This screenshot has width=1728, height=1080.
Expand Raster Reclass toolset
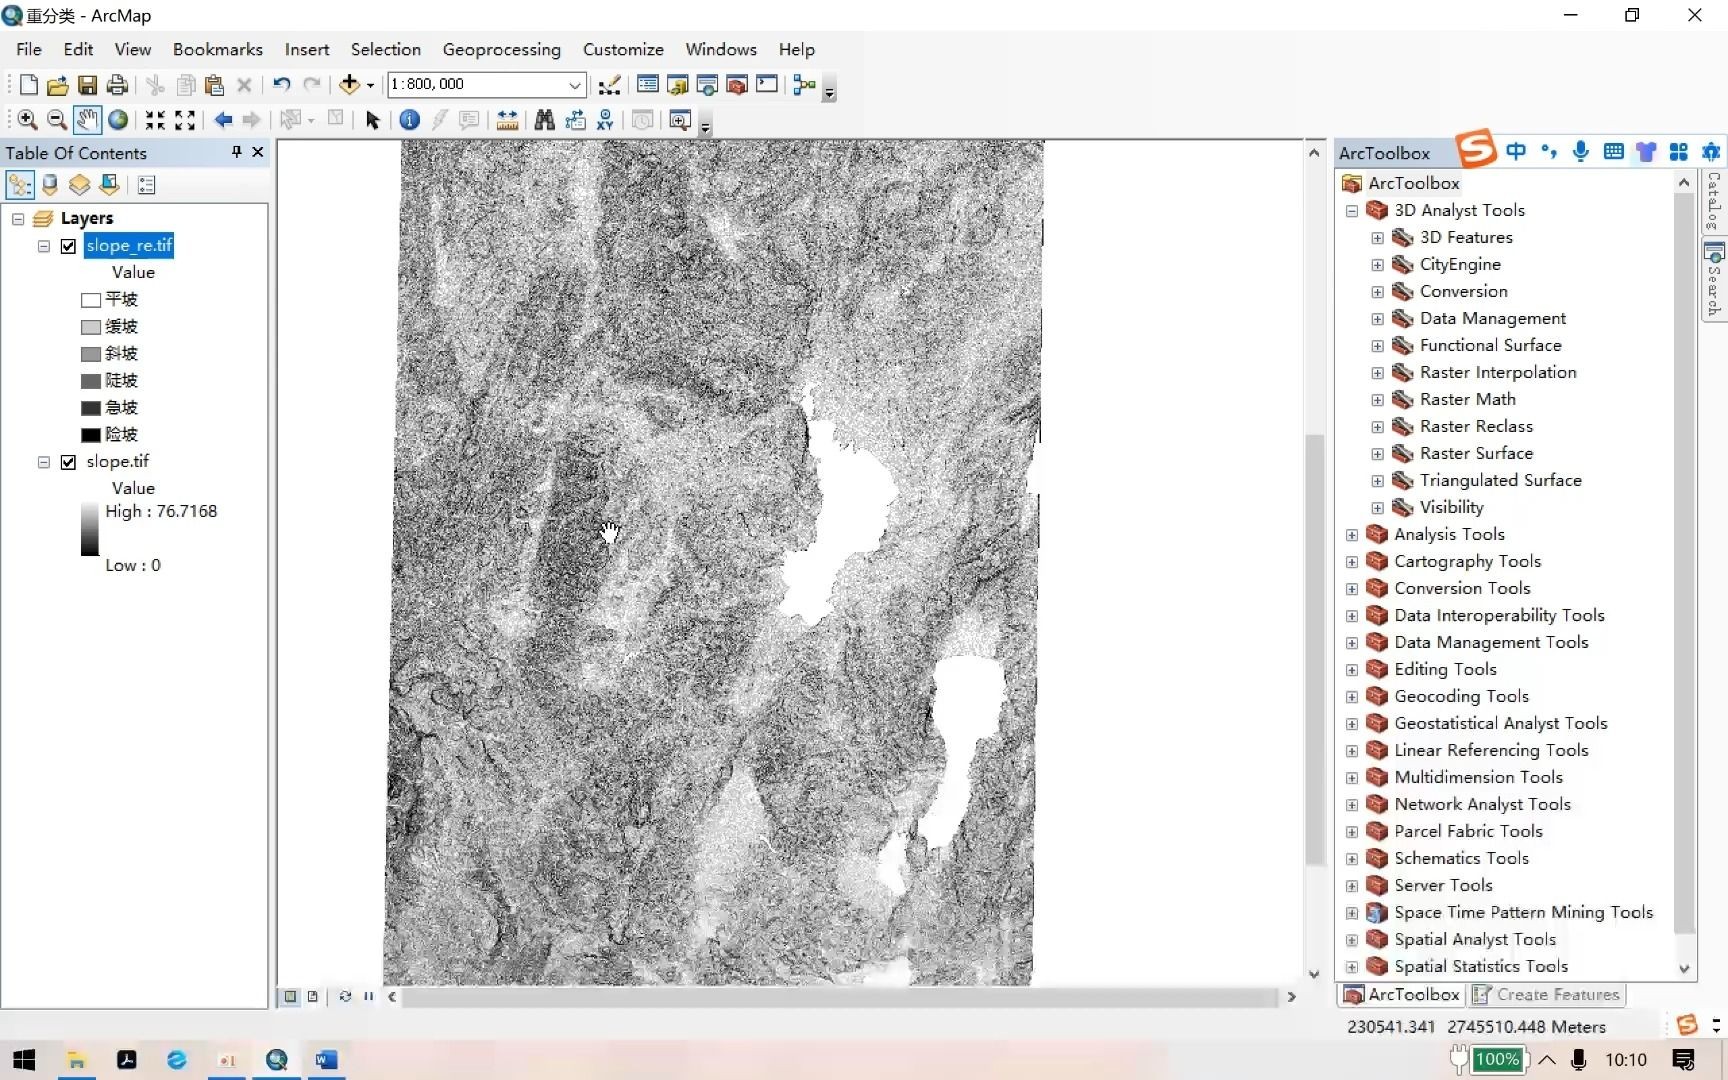pos(1378,427)
